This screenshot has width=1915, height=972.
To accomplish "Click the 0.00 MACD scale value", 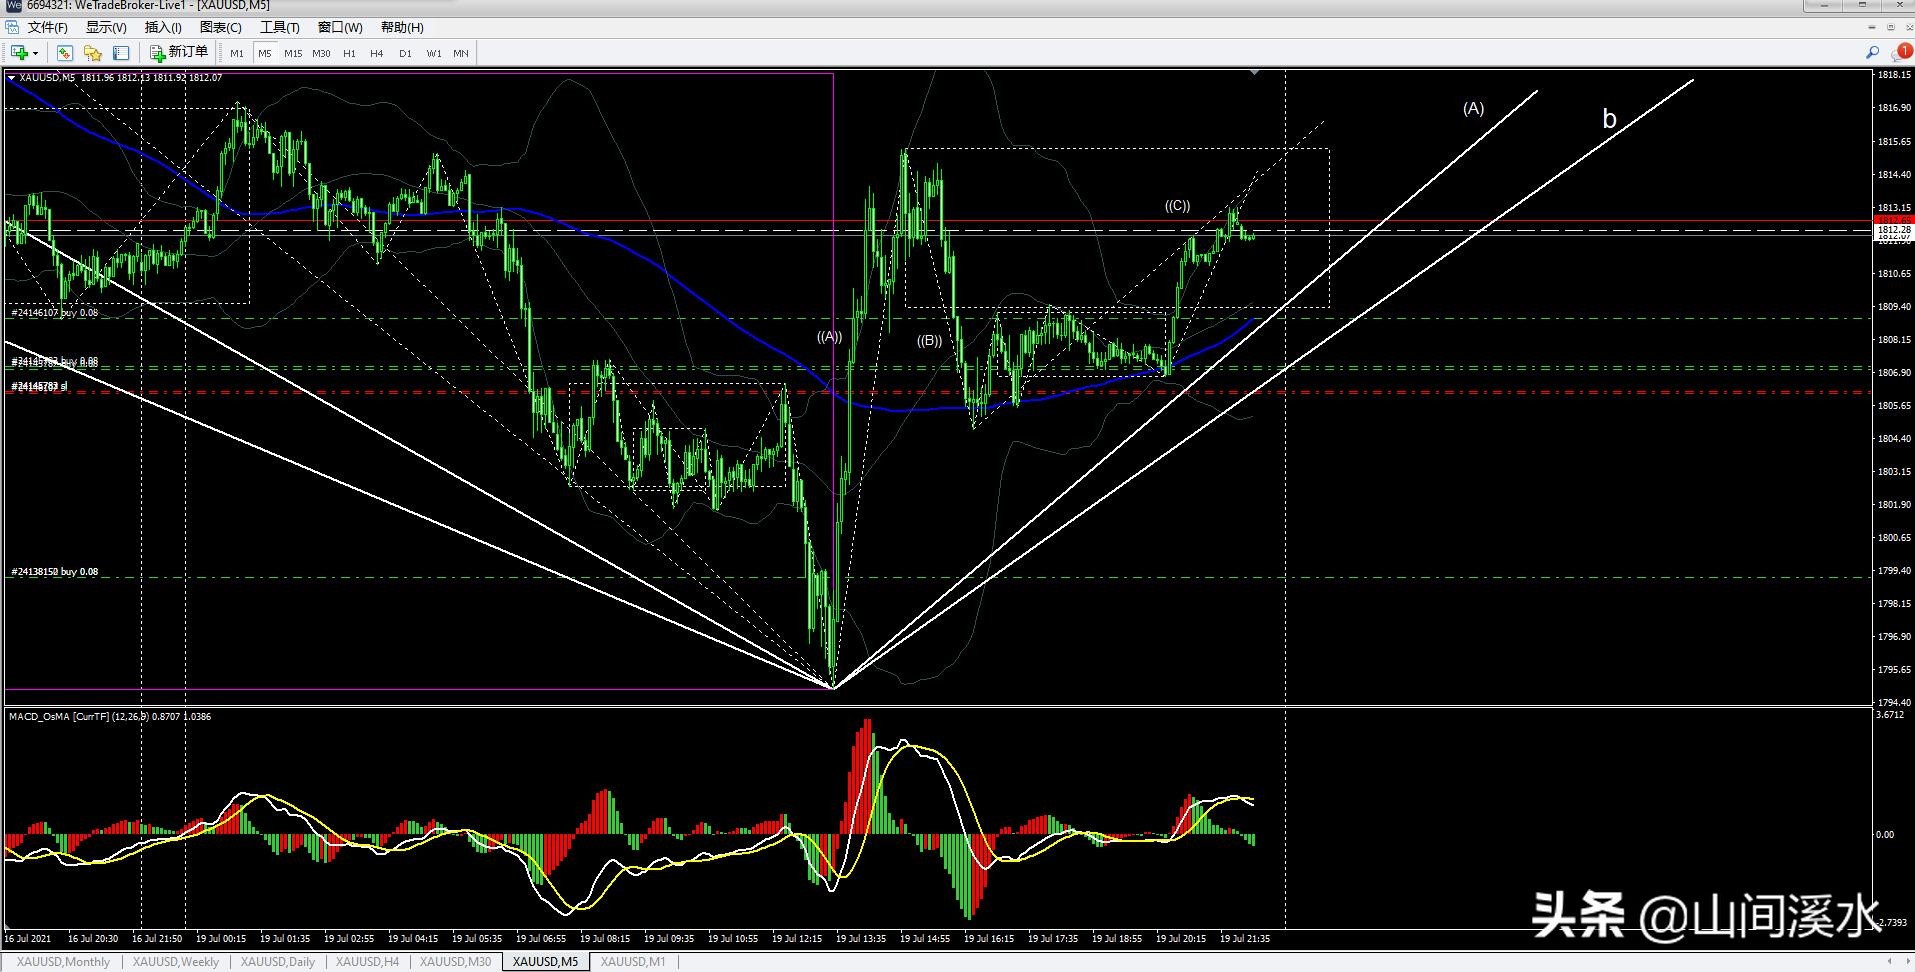I will (1885, 834).
